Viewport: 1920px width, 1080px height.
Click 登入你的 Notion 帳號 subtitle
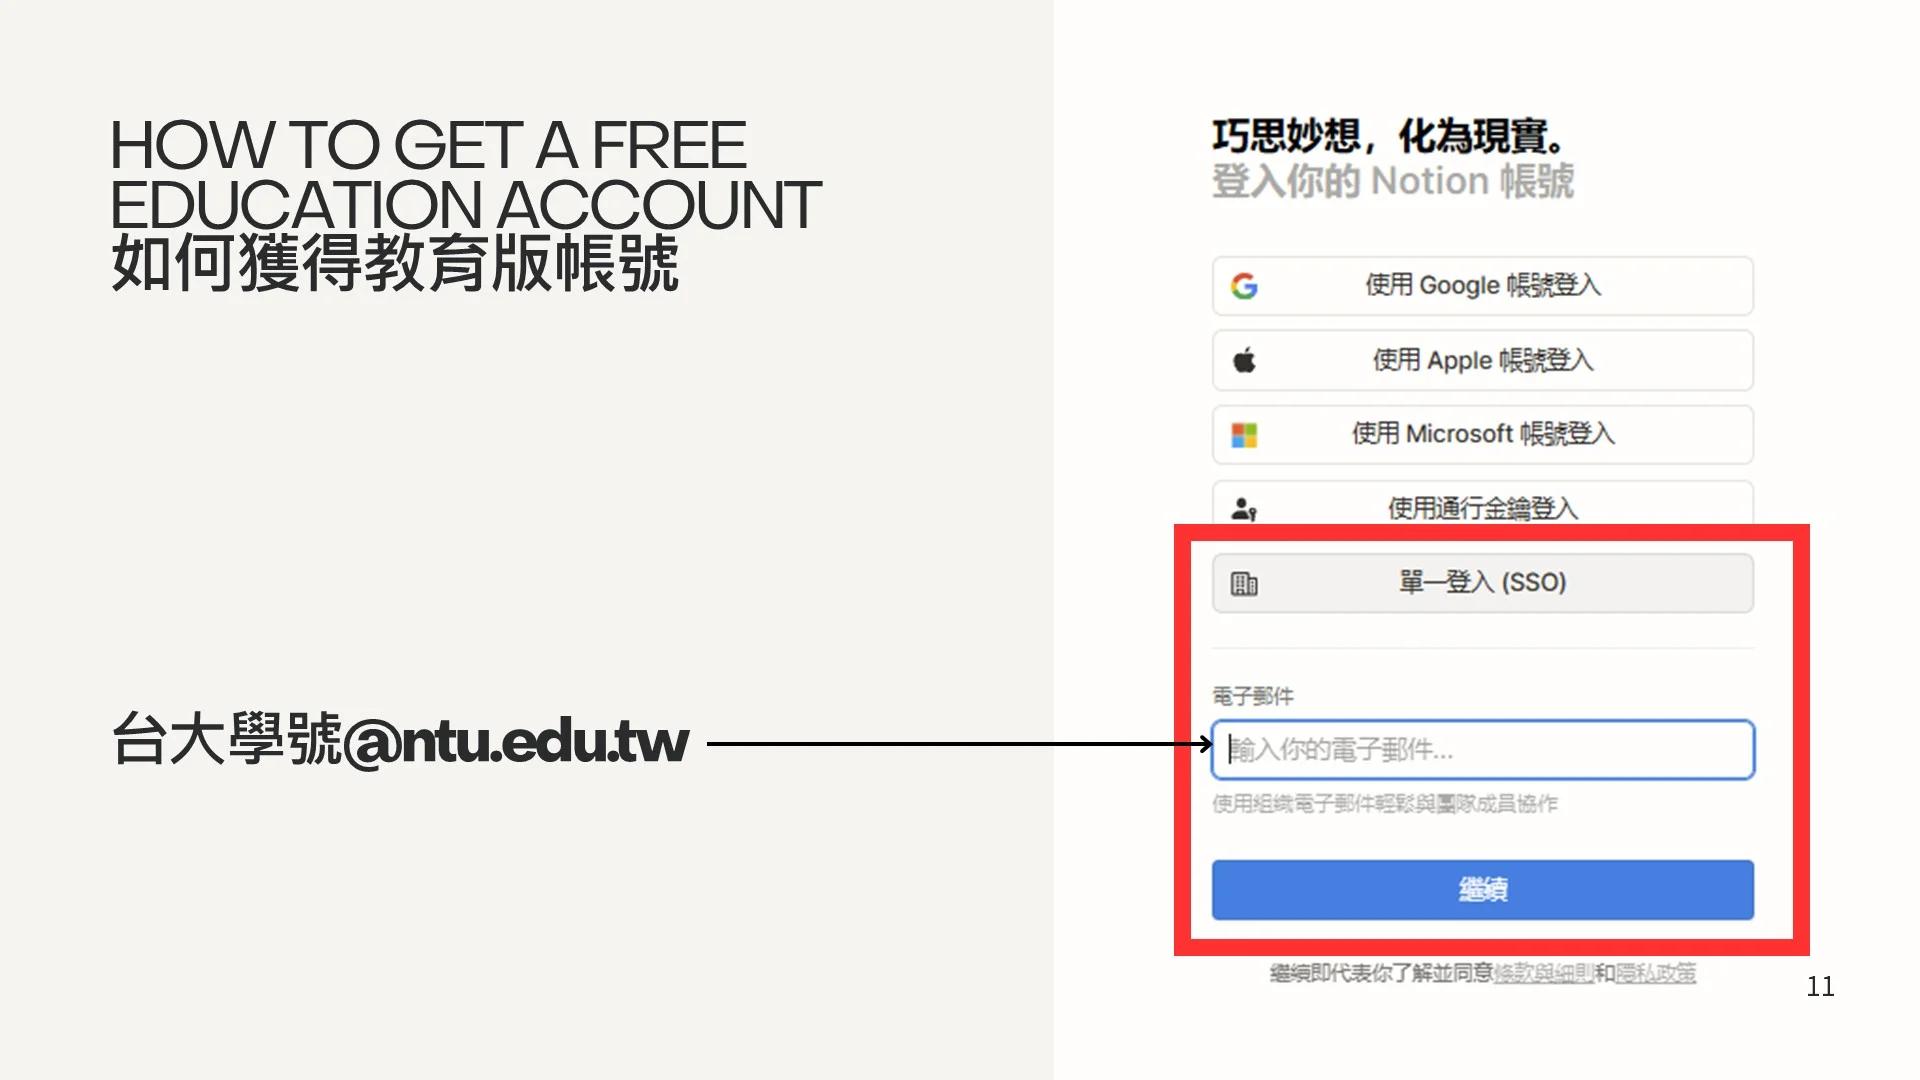tap(1393, 182)
